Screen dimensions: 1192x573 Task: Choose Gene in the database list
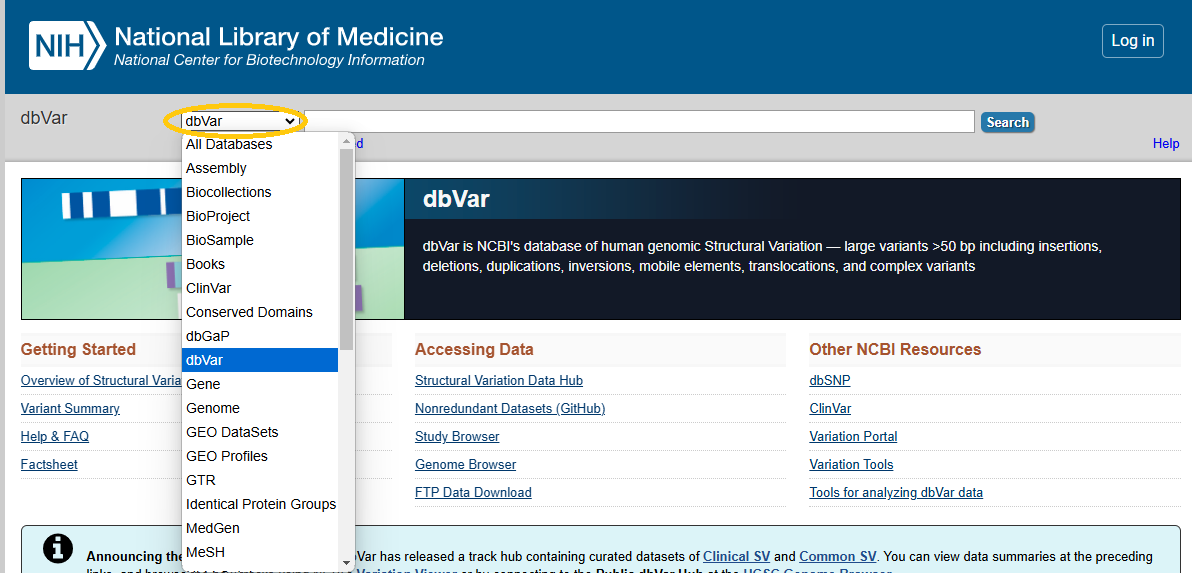(x=260, y=385)
